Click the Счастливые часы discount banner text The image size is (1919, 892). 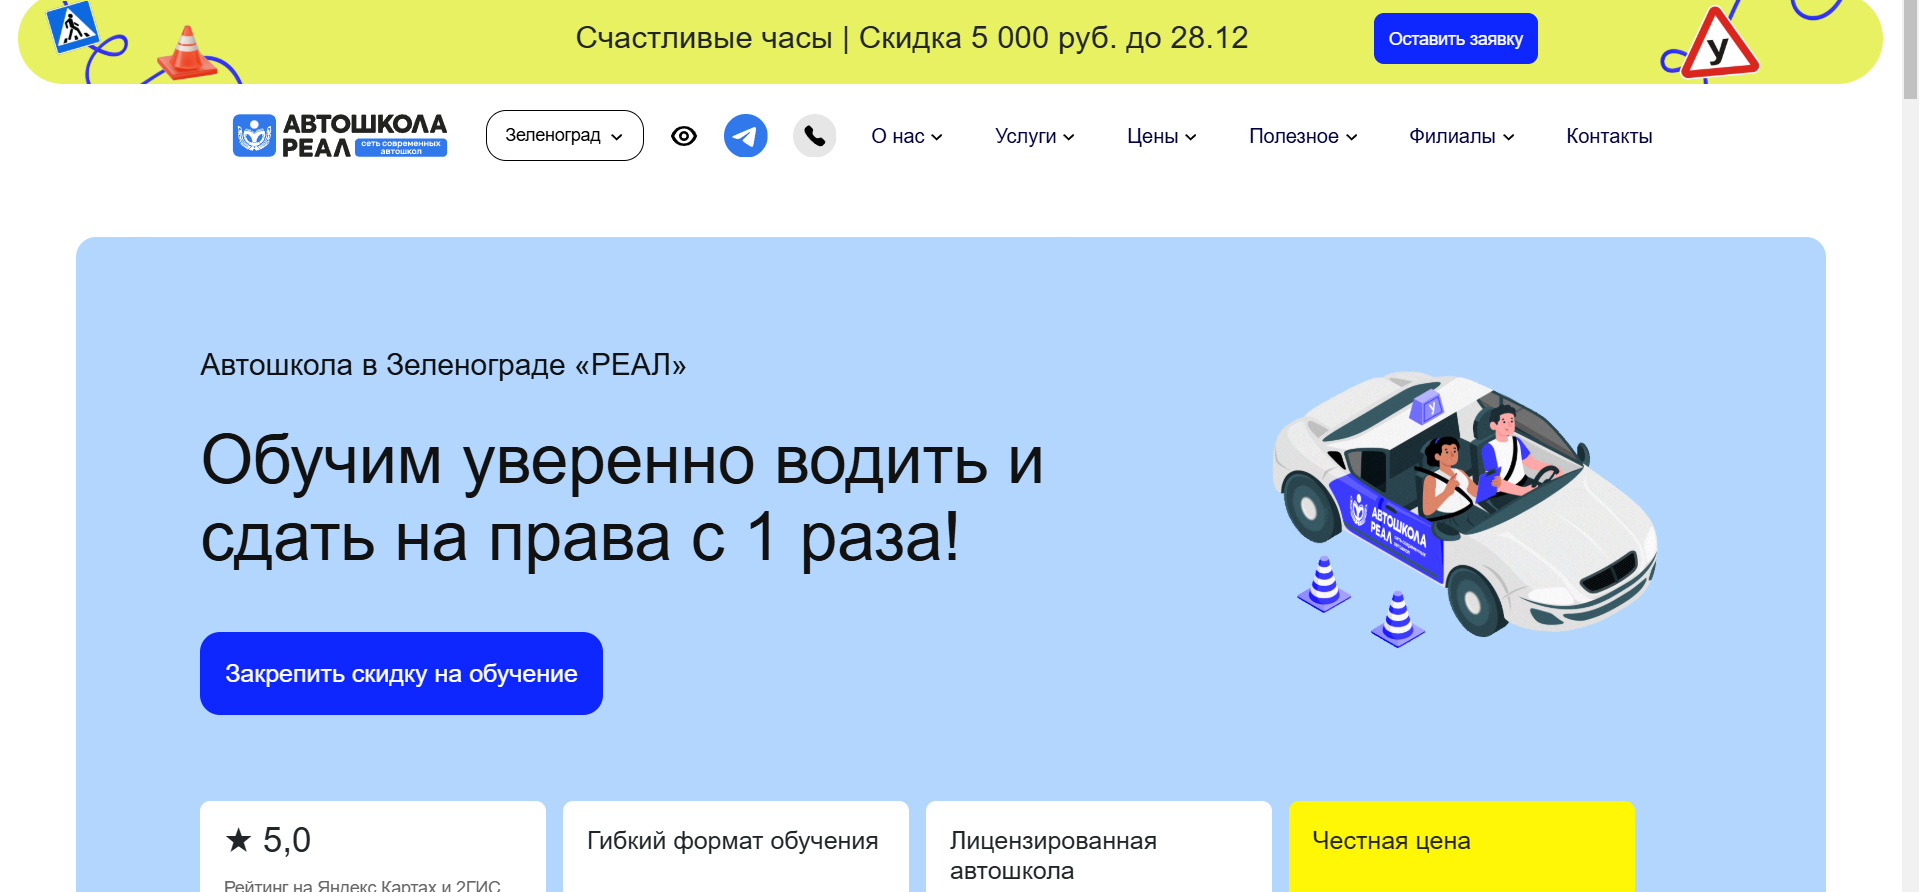point(911,38)
